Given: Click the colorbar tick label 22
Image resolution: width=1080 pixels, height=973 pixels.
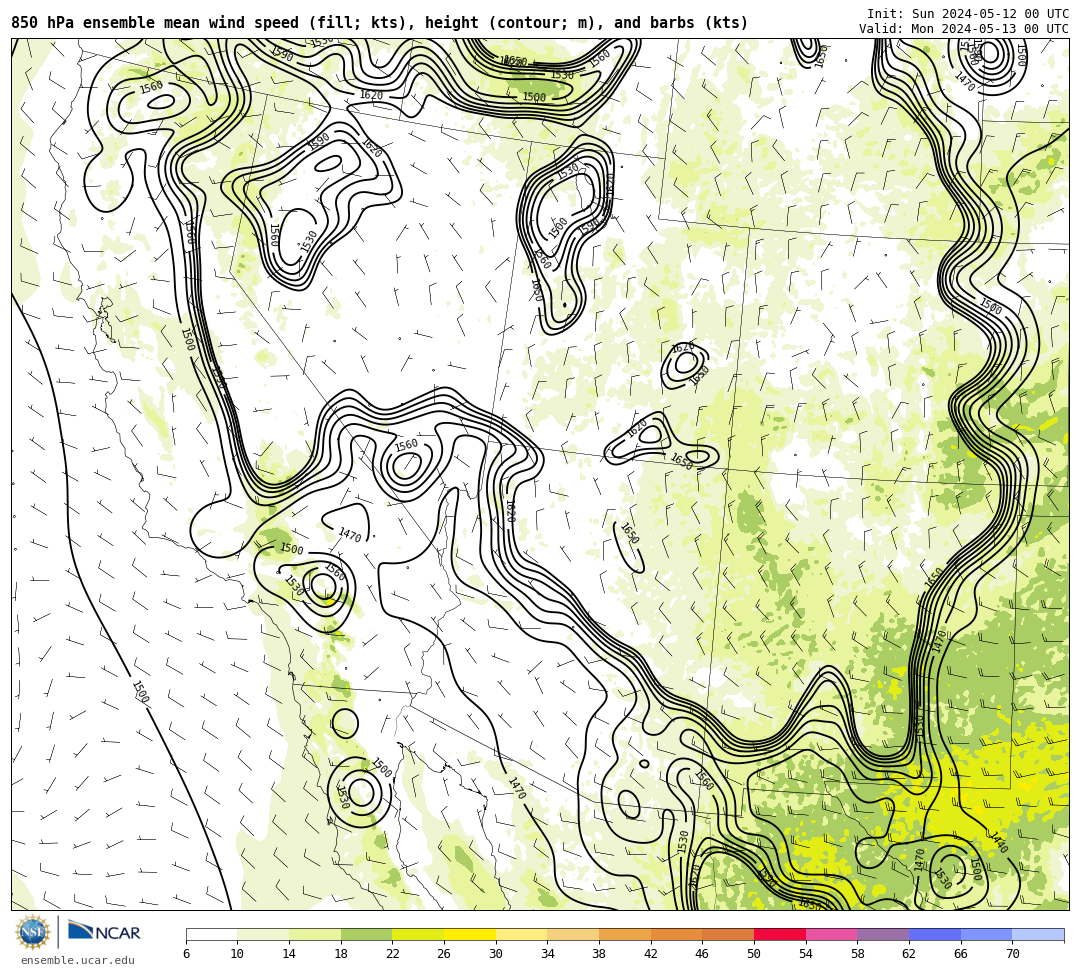Looking at the screenshot, I should pyautogui.click(x=393, y=954).
